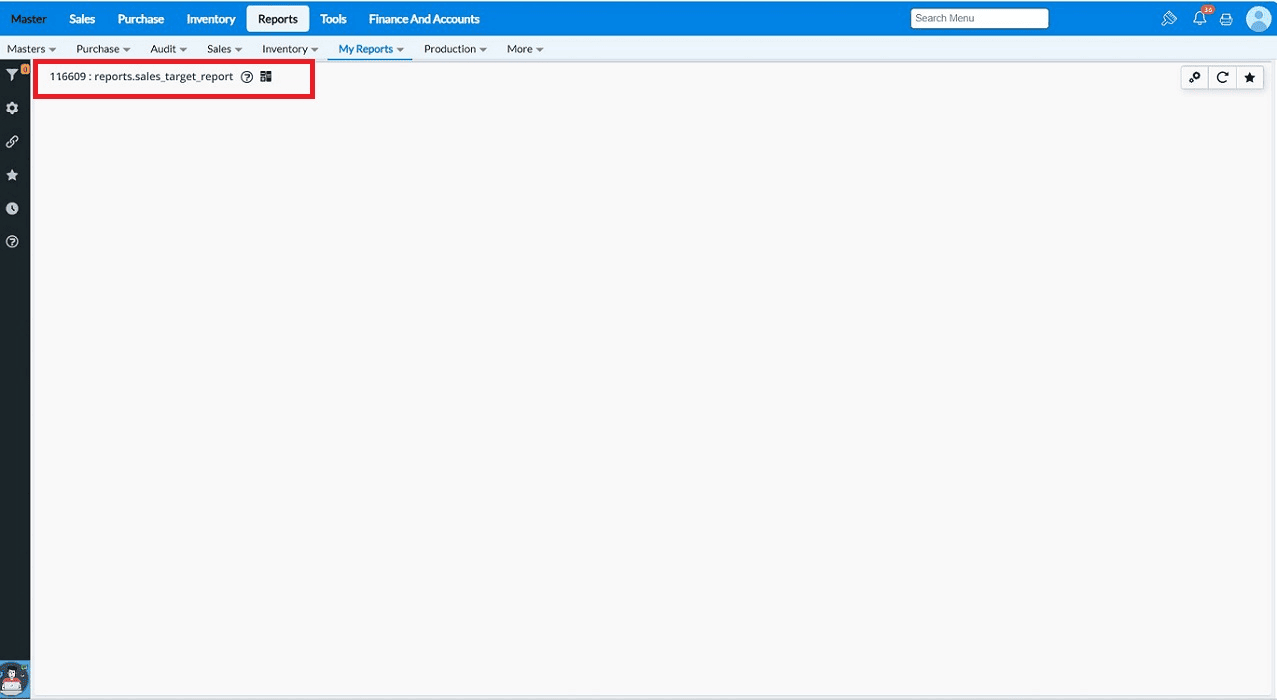The width and height of the screenshot is (1277, 700).
Task: Show recent history clock icon
Action: [x=12, y=209]
